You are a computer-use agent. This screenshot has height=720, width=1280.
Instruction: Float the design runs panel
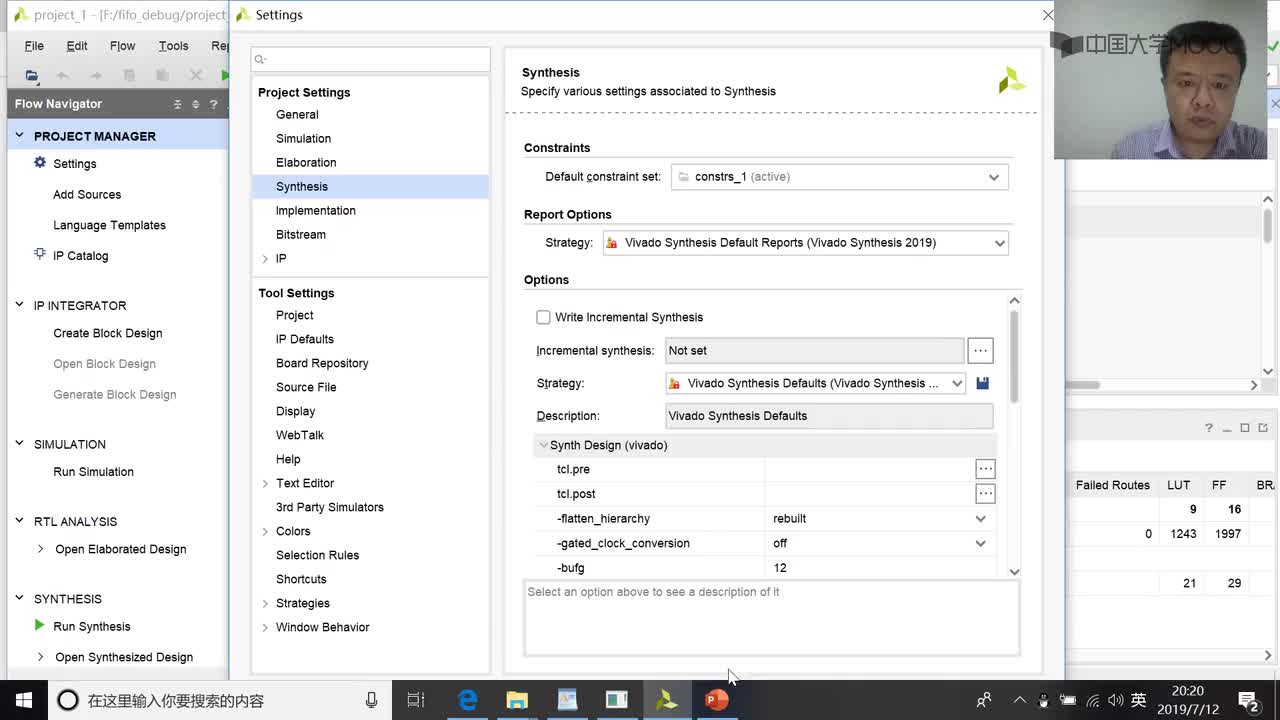[x=1263, y=428]
